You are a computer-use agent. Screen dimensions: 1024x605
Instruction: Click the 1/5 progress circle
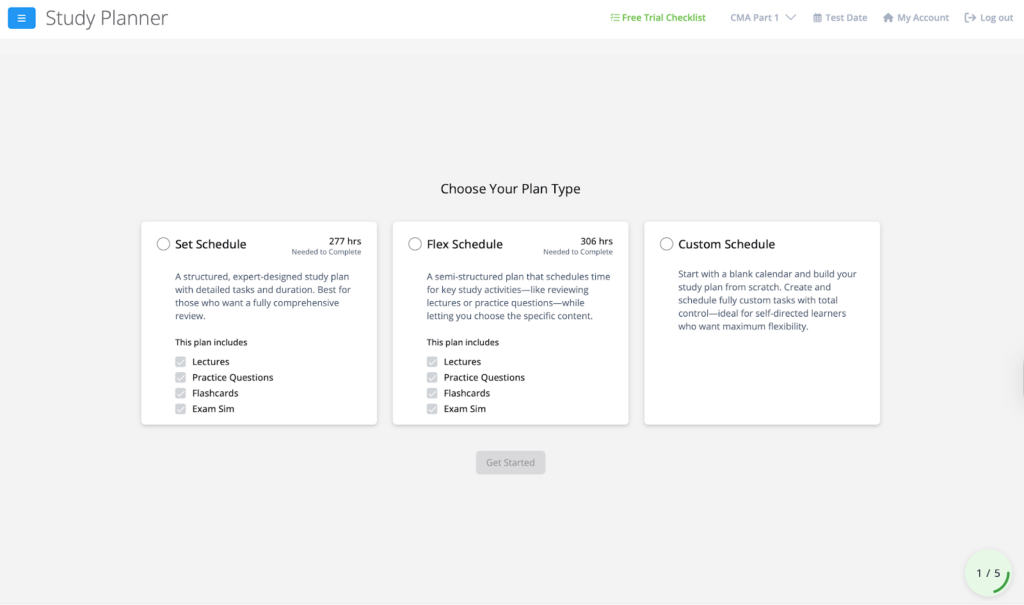[x=987, y=572]
